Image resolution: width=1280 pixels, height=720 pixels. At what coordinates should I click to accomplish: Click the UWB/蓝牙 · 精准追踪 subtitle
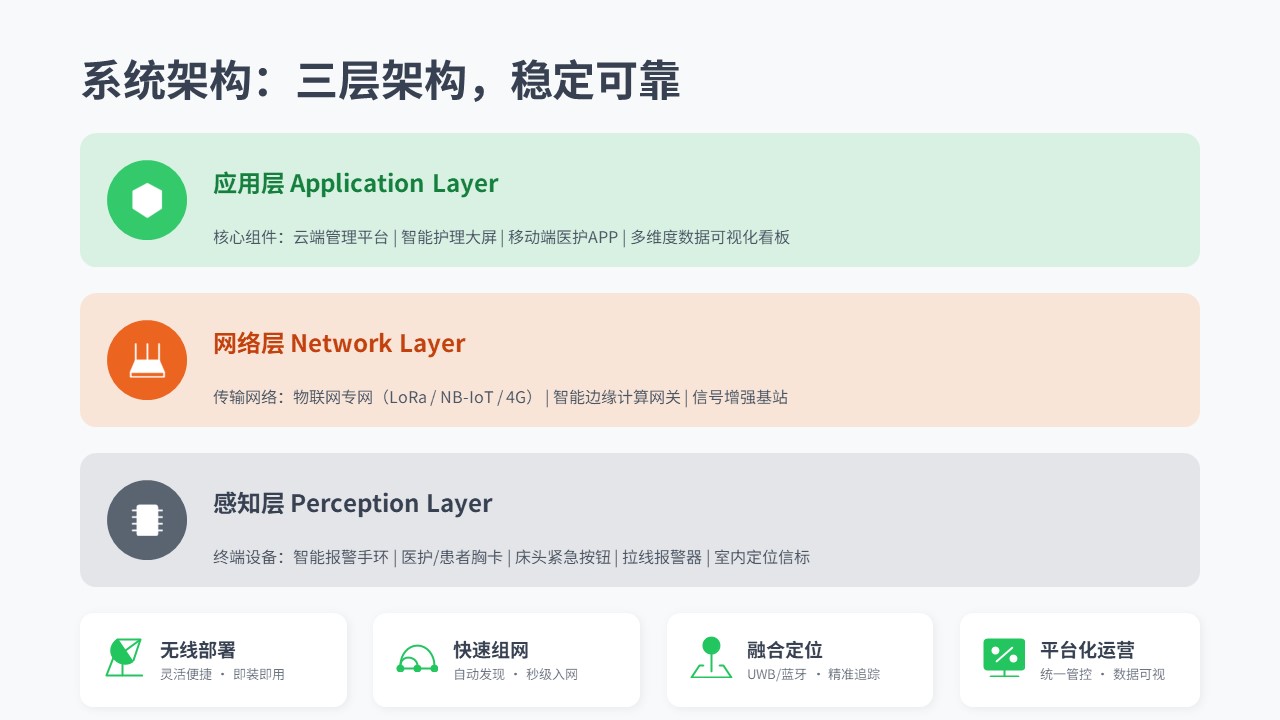coord(814,675)
